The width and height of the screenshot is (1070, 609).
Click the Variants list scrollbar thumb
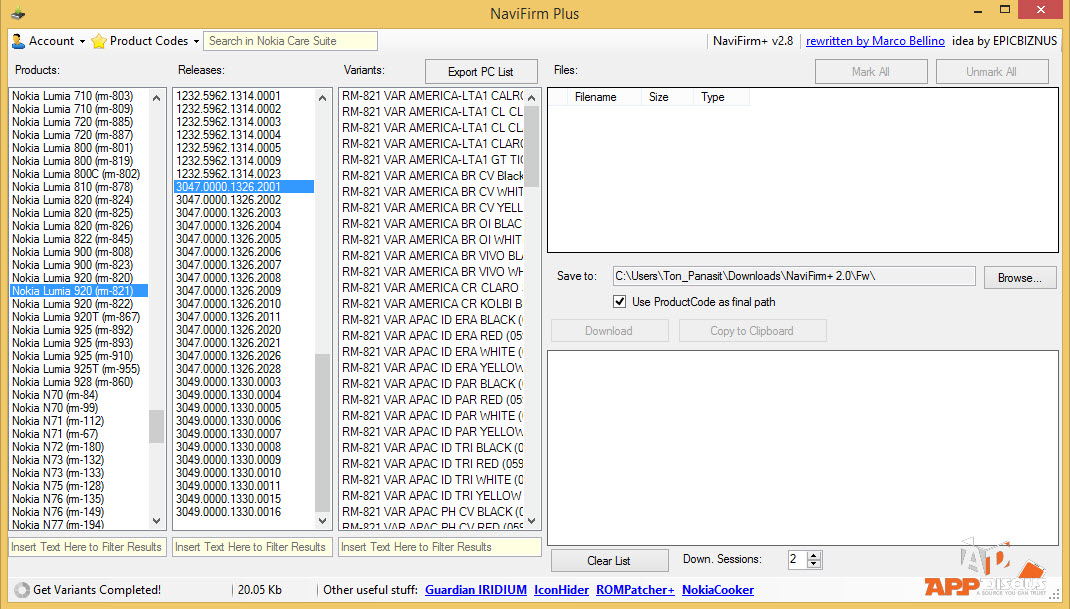point(532,146)
